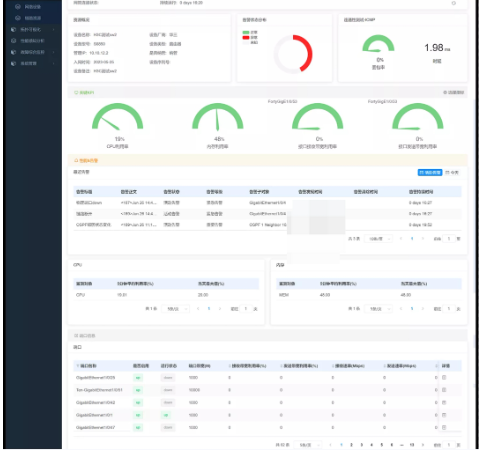Go to page 5 of interface table
Image resolution: width=481 pixels, height=450 pixels.
point(382,445)
